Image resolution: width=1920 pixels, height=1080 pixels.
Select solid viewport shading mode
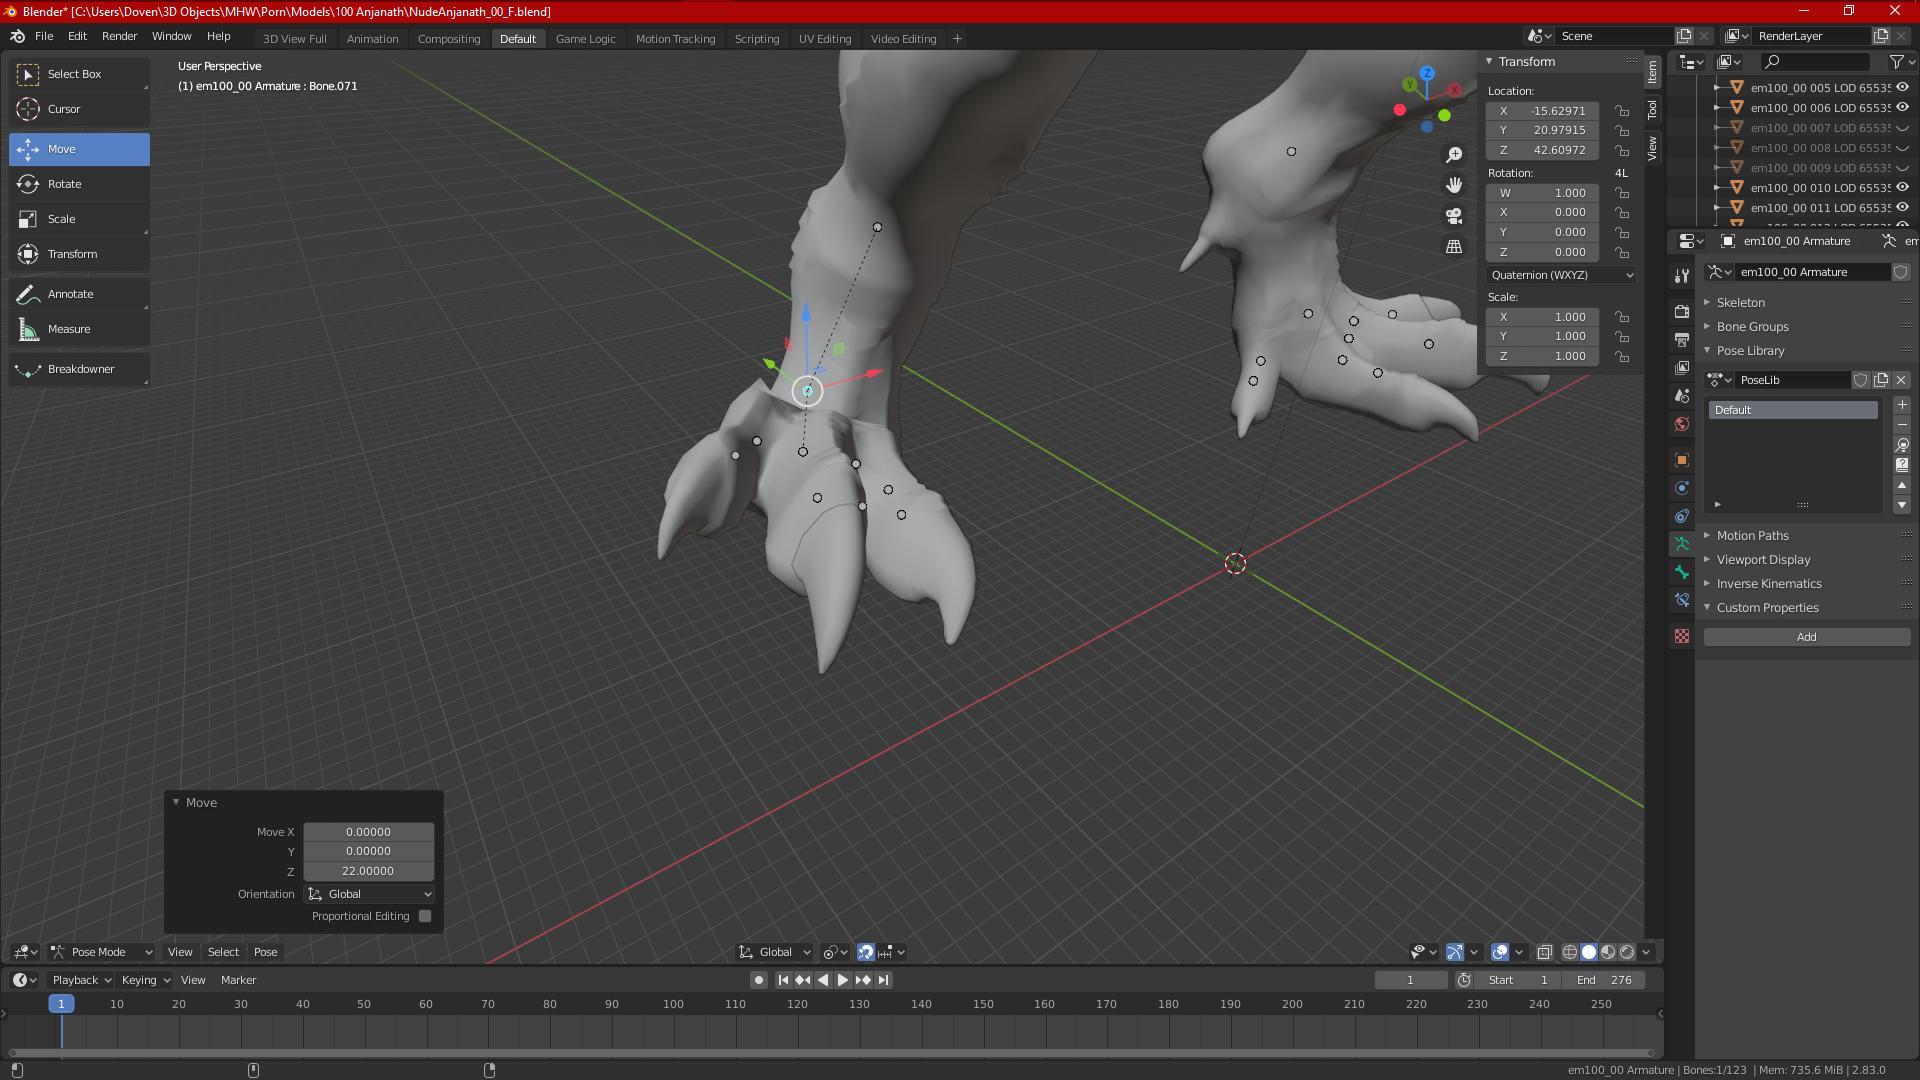coord(1589,952)
